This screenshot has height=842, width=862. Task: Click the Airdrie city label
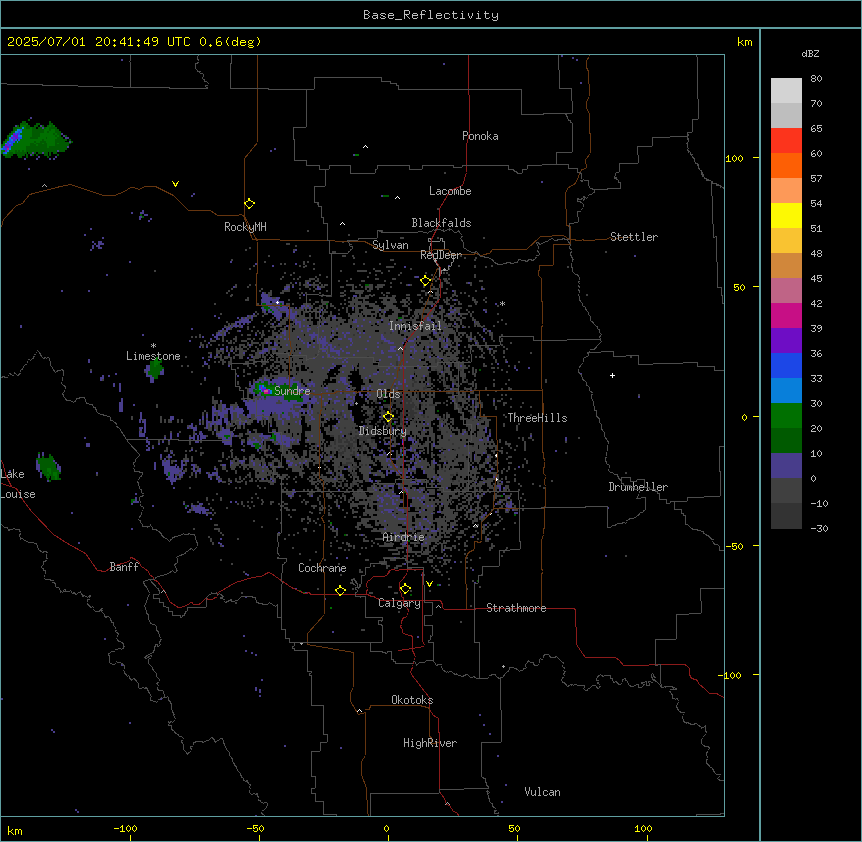click(404, 537)
